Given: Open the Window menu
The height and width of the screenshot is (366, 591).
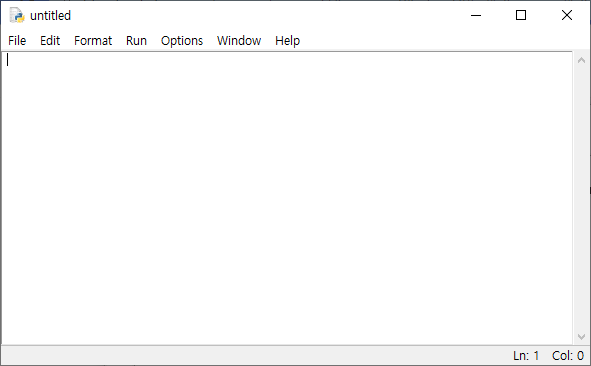Looking at the screenshot, I should [239, 40].
